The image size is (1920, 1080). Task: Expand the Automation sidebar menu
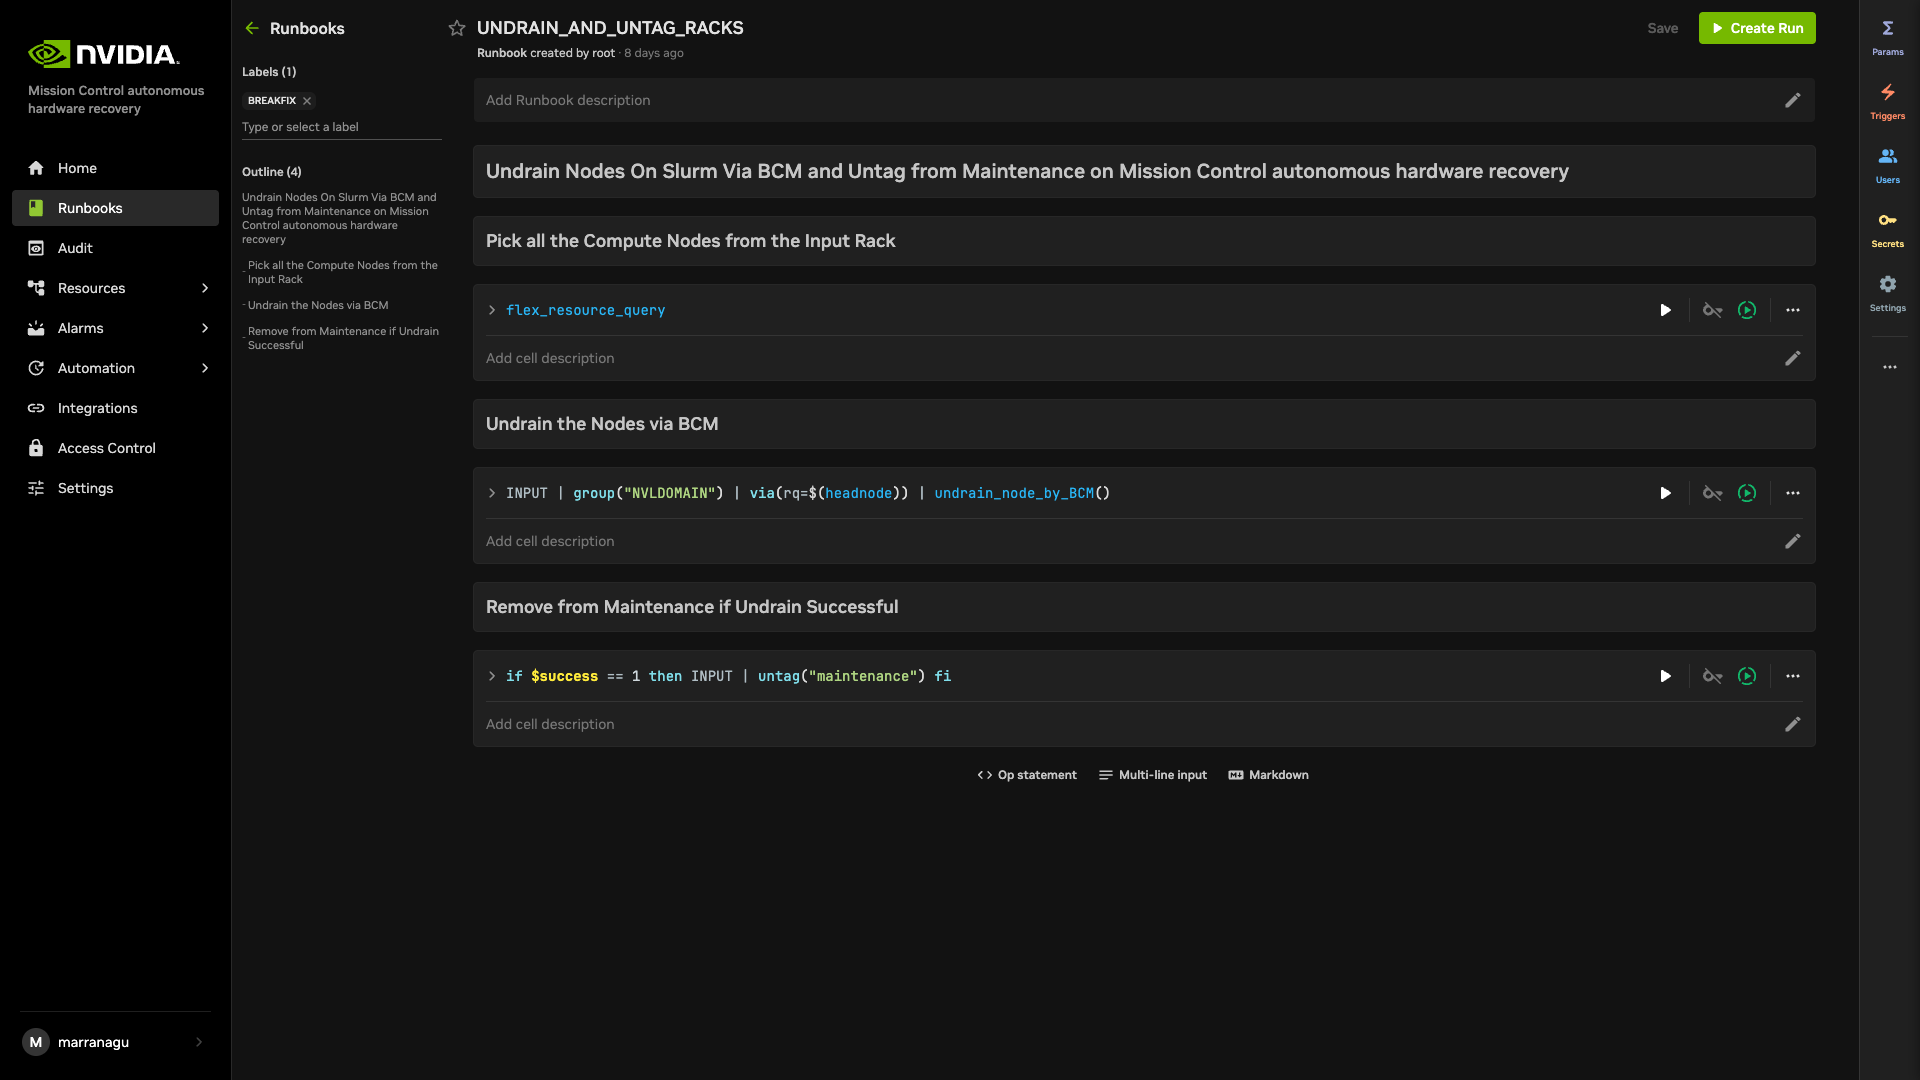tap(205, 368)
